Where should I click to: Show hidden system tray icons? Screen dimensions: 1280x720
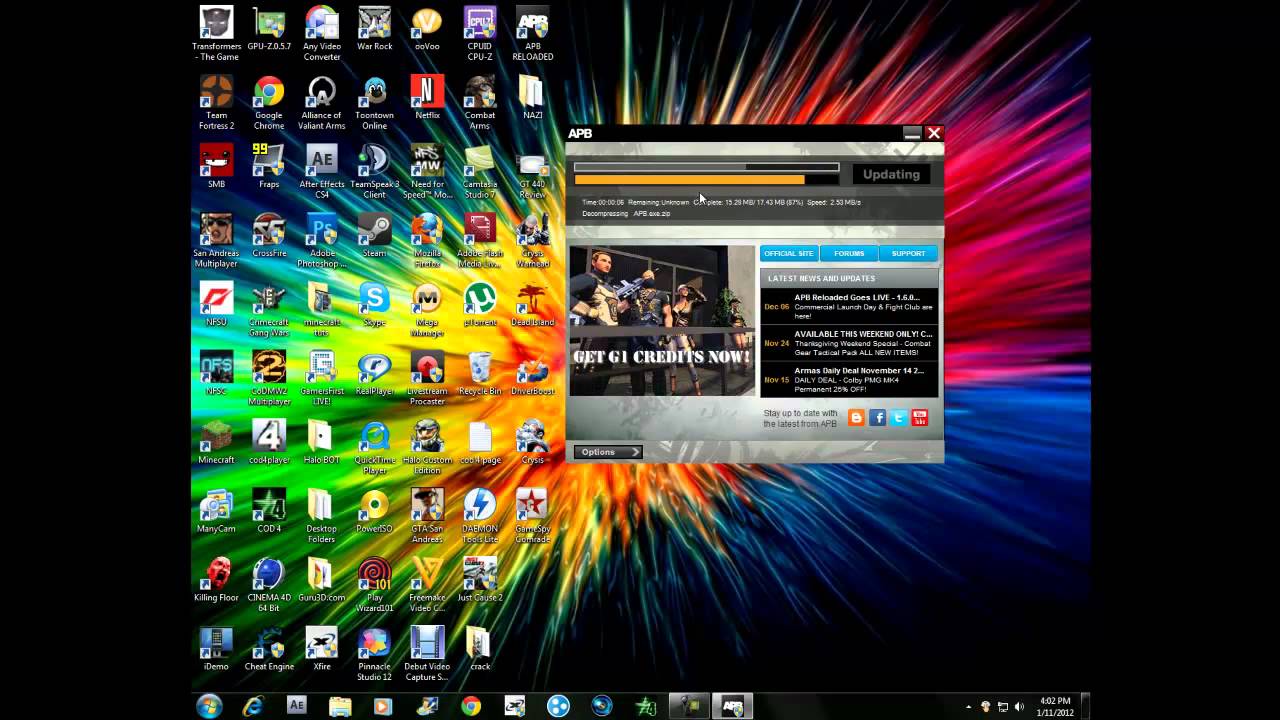[x=968, y=707]
